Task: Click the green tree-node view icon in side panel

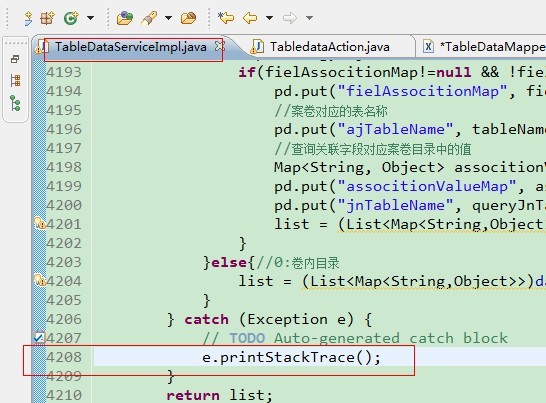Action: 15,103
